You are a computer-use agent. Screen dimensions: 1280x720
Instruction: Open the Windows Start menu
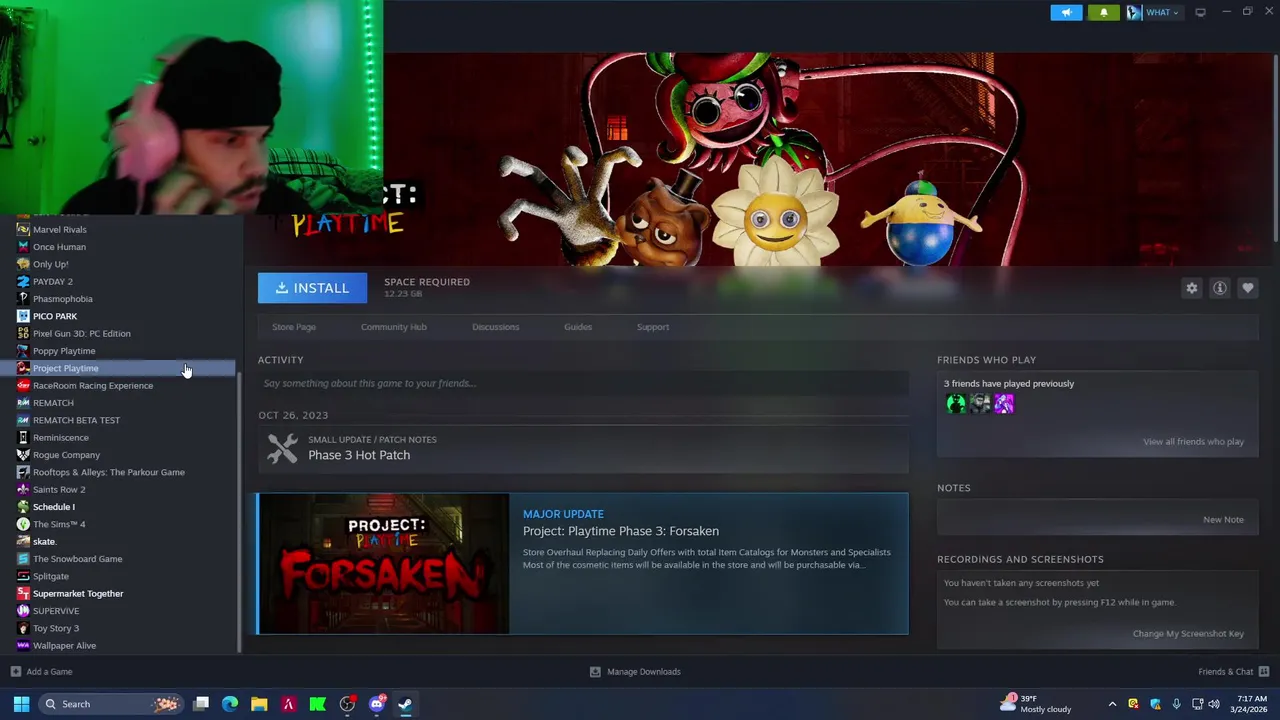coord(21,704)
